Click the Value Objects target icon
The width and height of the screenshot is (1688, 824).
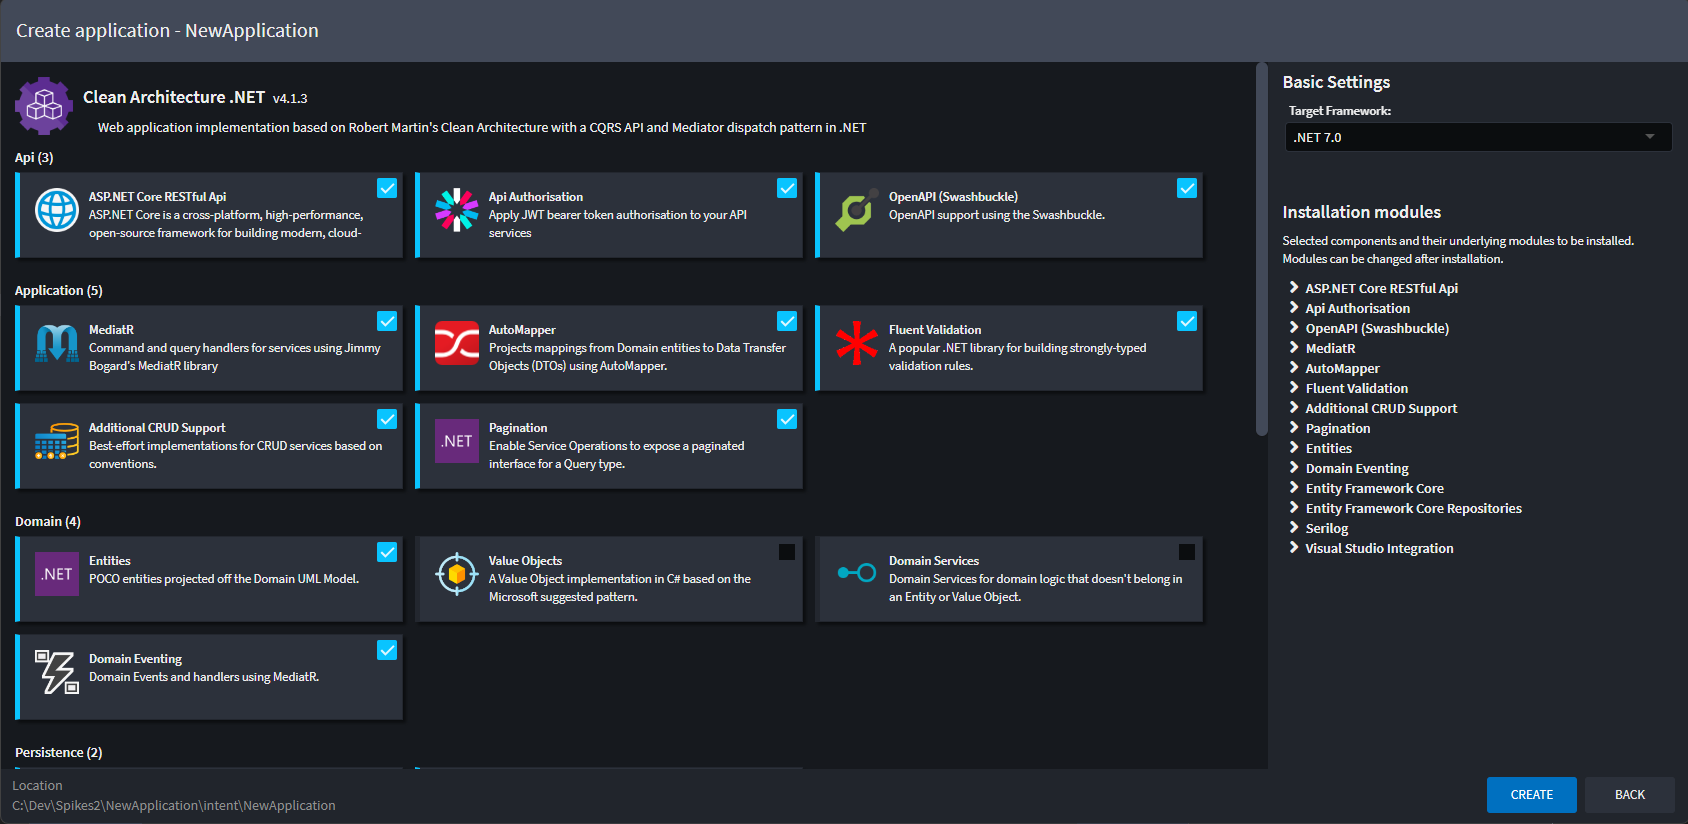click(457, 574)
